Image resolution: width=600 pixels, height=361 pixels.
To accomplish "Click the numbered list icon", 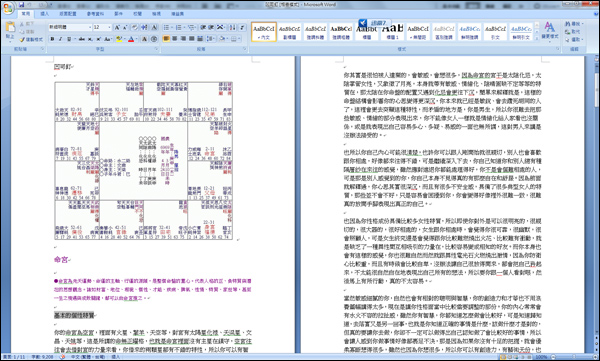I will [179, 28].
